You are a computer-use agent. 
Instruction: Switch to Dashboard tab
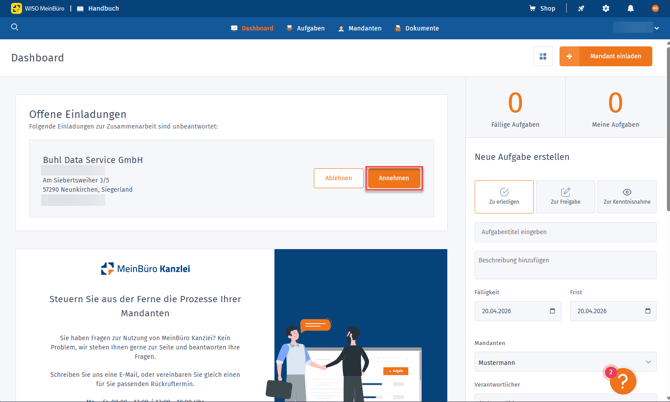tap(252, 28)
